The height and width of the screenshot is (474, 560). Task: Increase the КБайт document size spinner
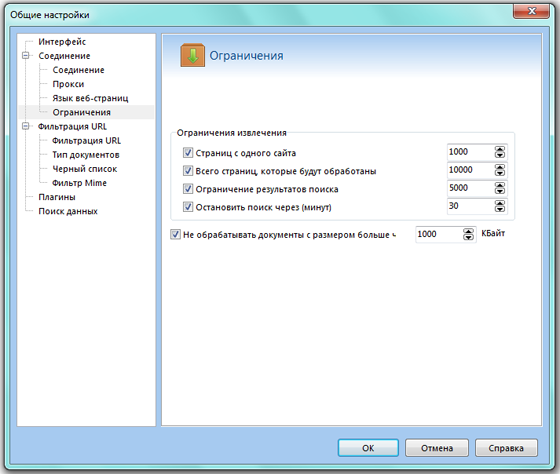[468, 231]
